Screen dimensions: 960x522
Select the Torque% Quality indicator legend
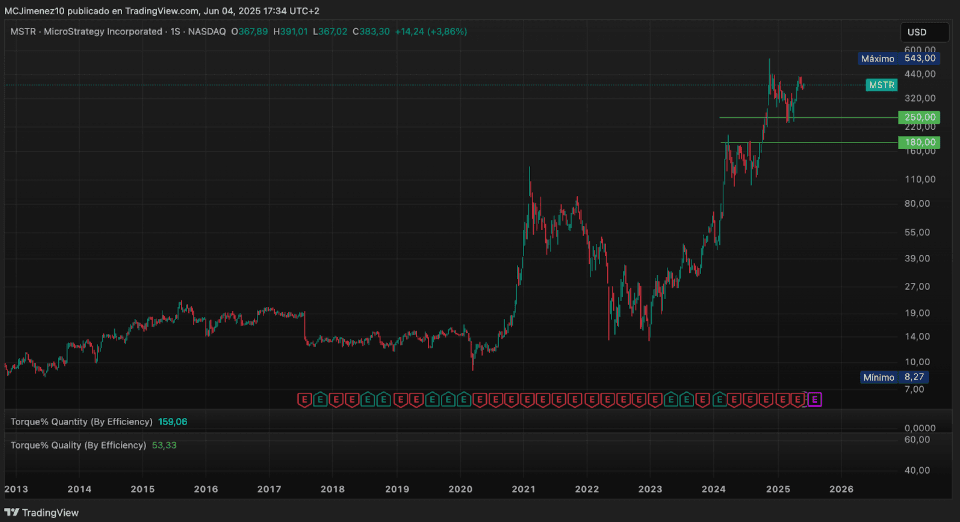pyautogui.click(x=78, y=445)
